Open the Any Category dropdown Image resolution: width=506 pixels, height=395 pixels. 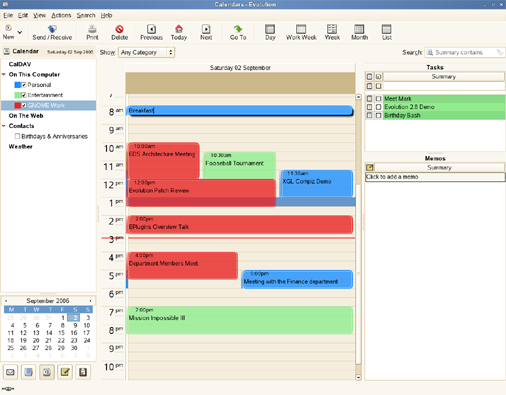tap(146, 52)
